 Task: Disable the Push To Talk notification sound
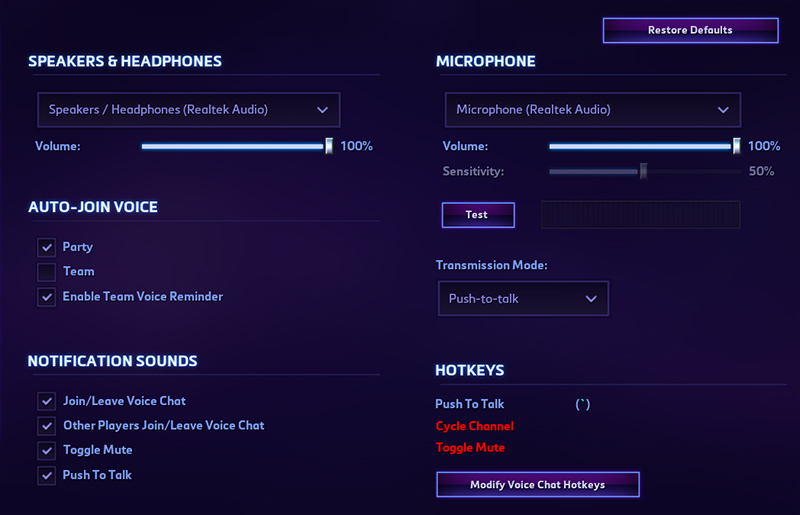[46, 476]
